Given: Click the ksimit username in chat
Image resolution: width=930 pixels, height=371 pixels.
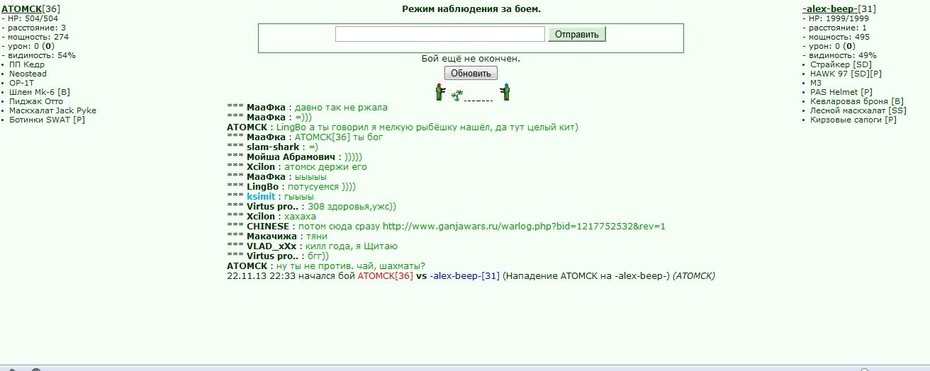Looking at the screenshot, I should point(261,197).
